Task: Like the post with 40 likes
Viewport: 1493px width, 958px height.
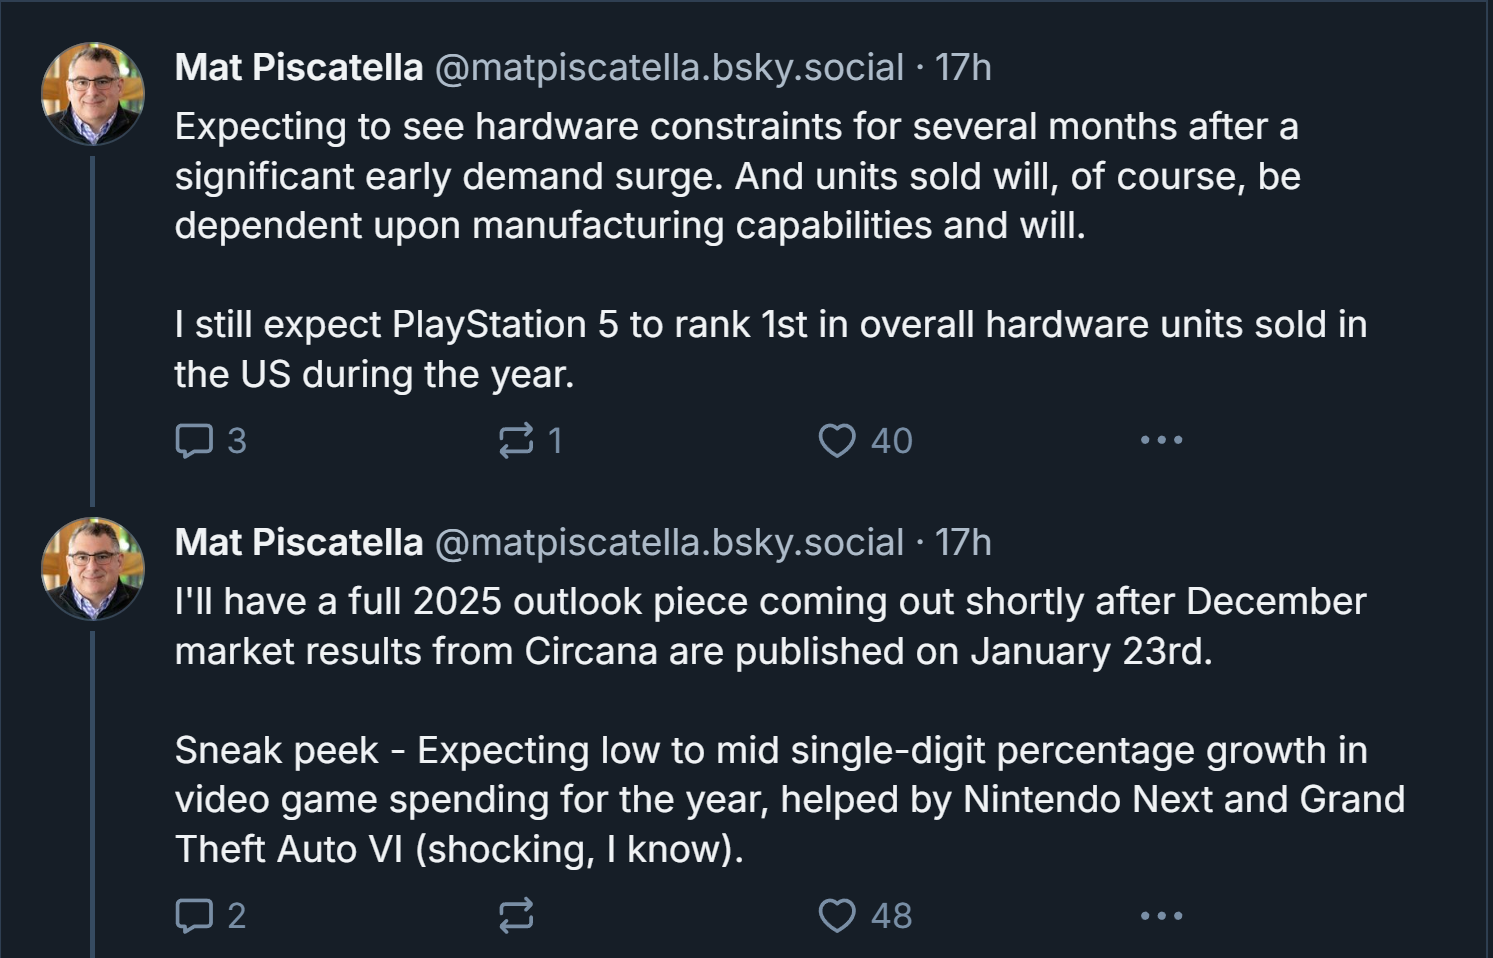Action: 837,440
